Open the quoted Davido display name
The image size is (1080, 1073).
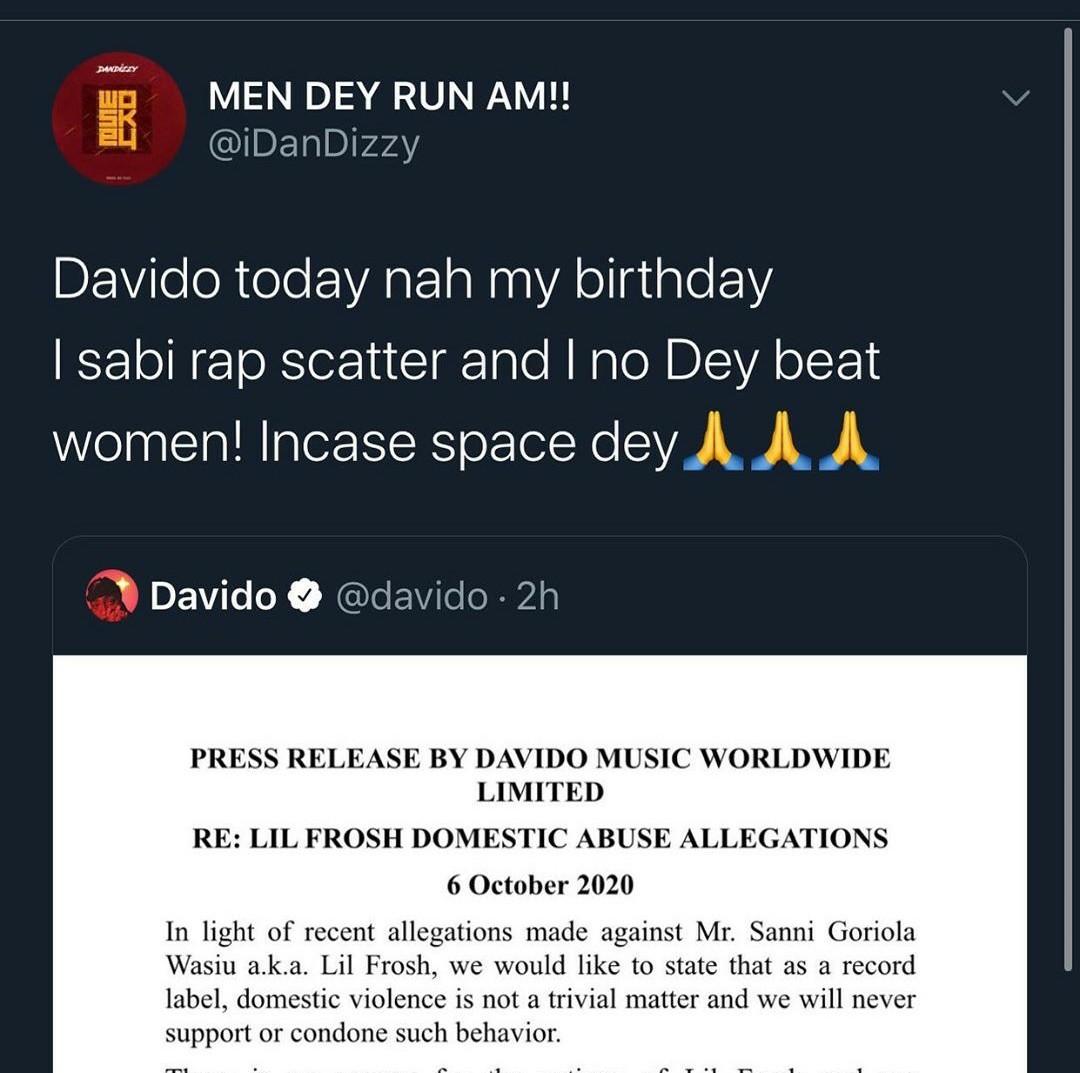pyautogui.click(x=213, y=595)
